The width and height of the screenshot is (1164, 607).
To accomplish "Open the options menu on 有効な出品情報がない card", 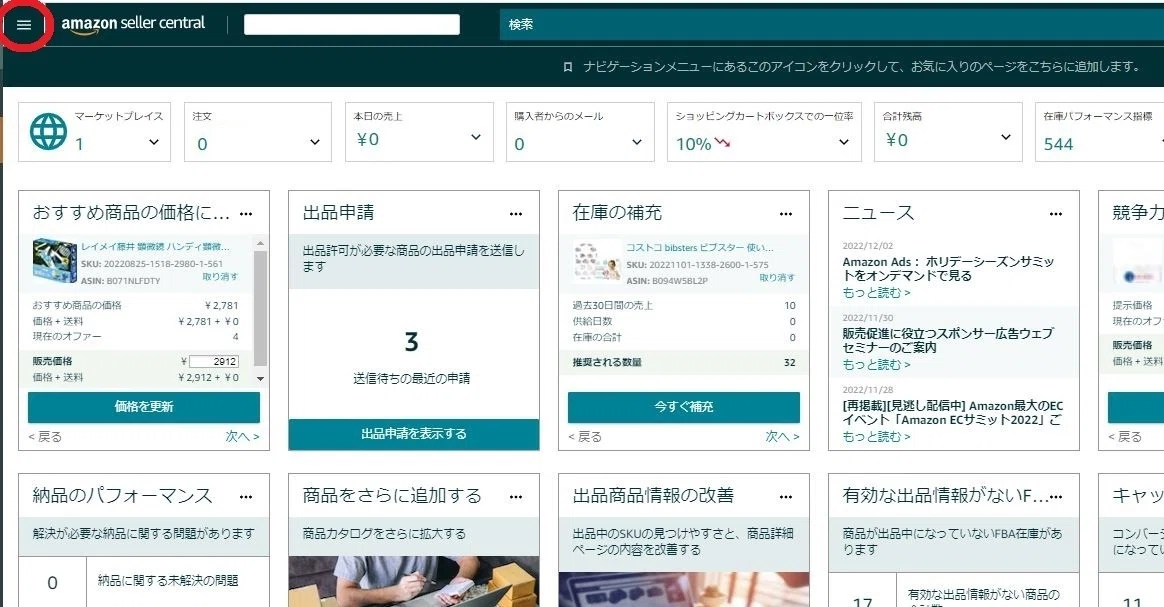I will 1056,496.
